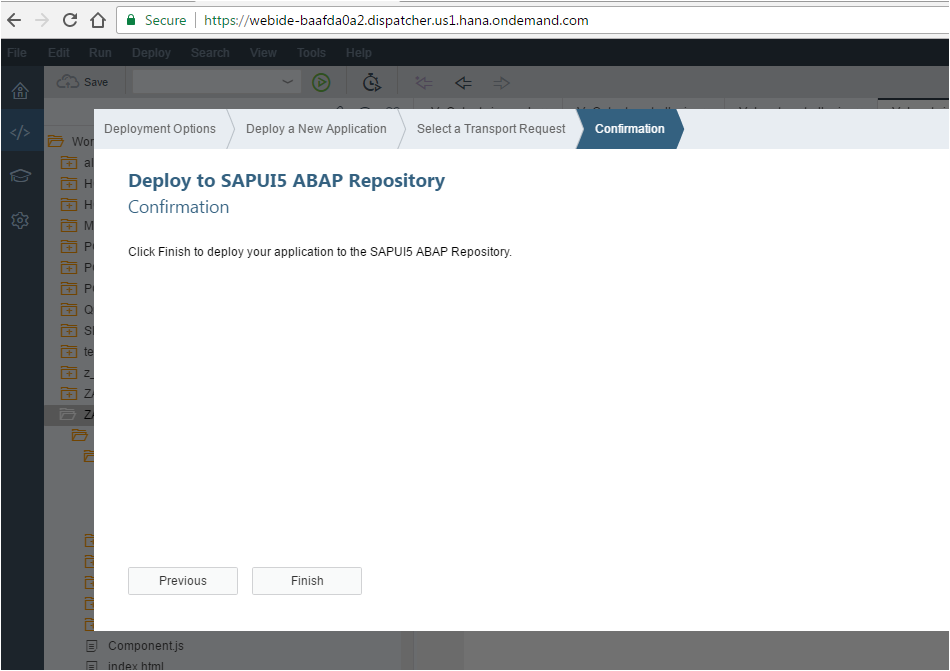Open the Run menu

[100, 53]
